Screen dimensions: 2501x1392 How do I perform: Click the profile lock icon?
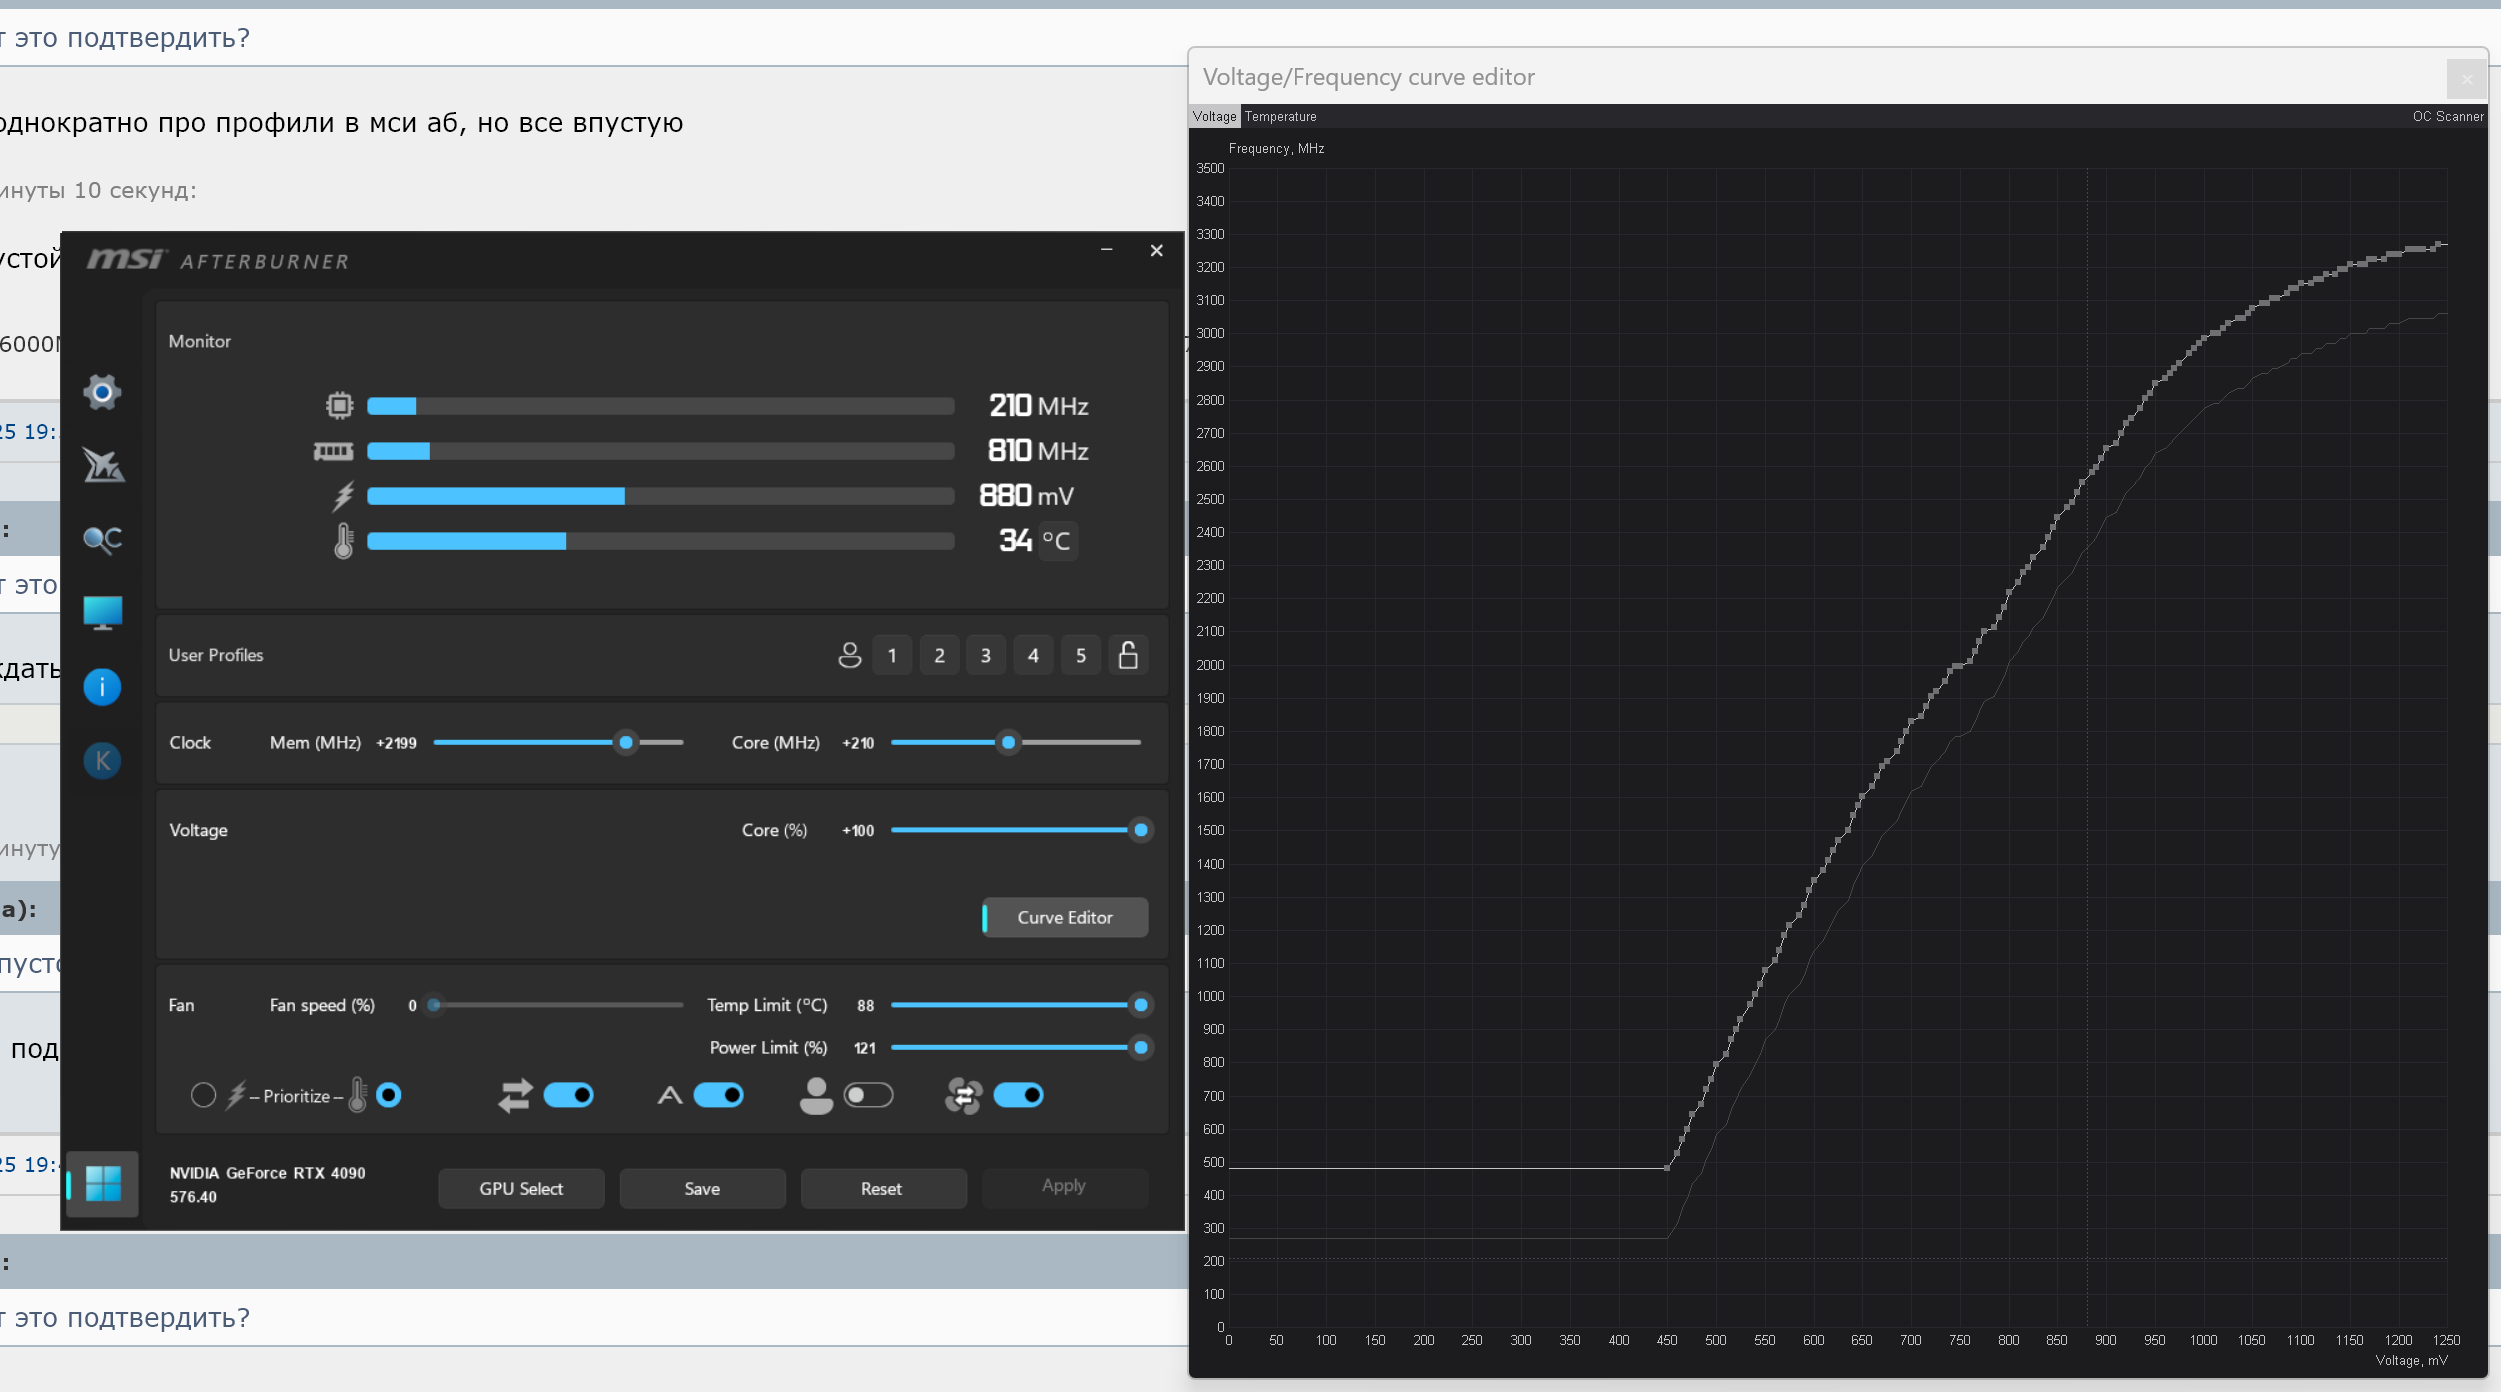[1128, 655]
